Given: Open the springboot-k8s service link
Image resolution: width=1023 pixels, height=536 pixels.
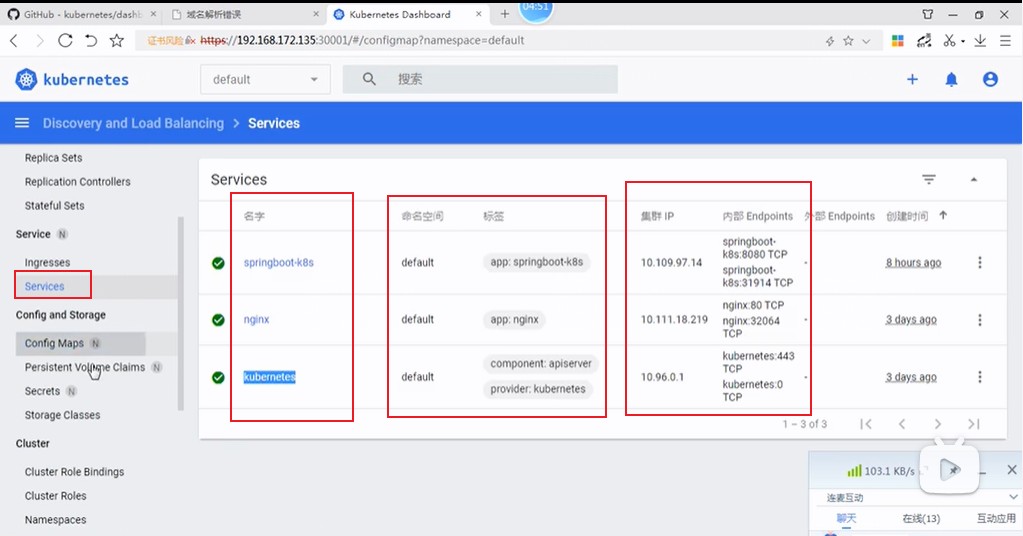Looking at the screenshot, I should pos(279,262).
